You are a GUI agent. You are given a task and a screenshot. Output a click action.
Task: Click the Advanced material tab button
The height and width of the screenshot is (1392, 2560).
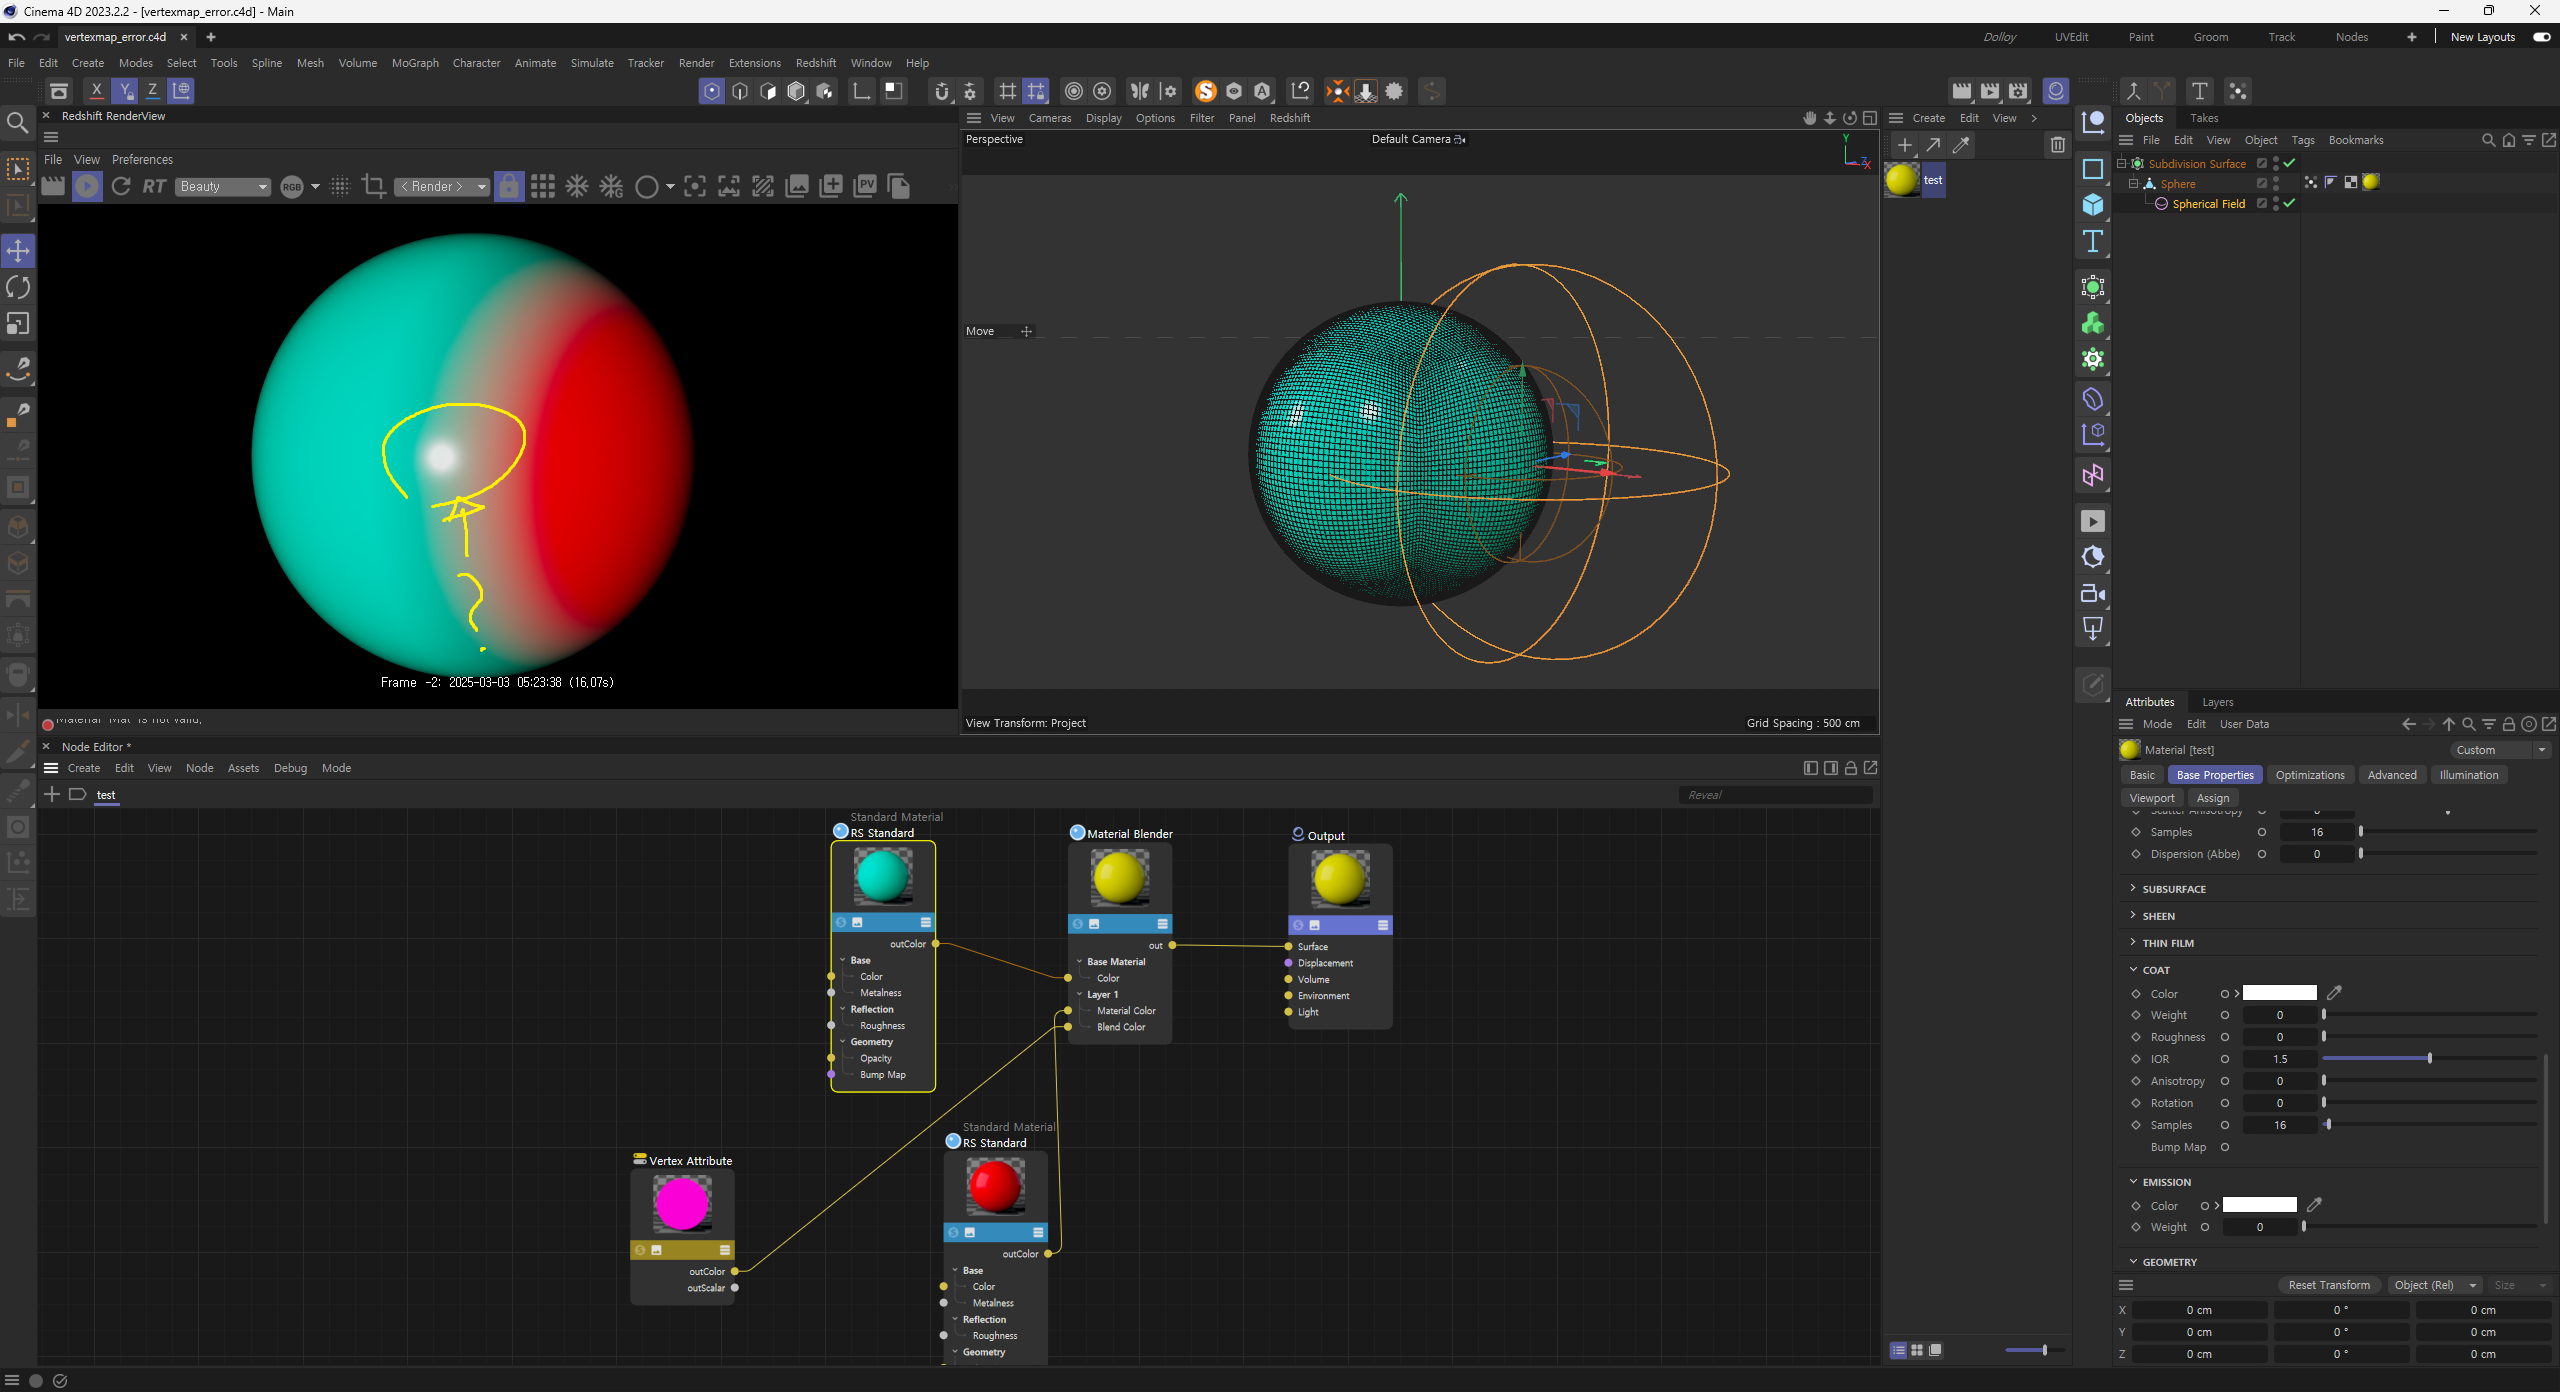pyautogui.click(x=2391, y=775)
